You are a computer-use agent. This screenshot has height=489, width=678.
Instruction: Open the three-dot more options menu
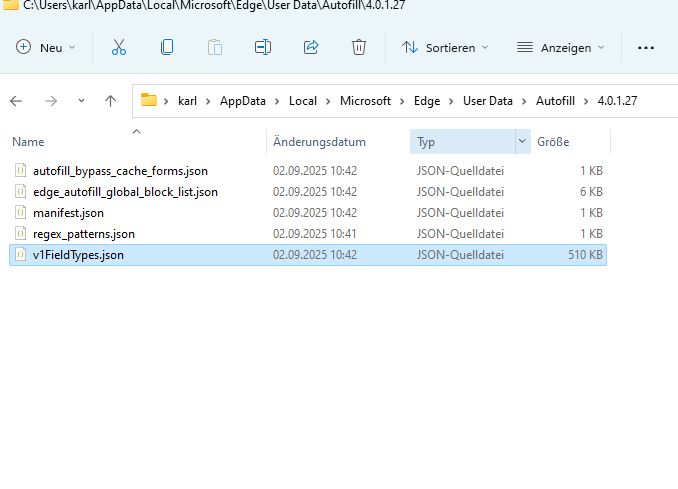click(646, 48)
